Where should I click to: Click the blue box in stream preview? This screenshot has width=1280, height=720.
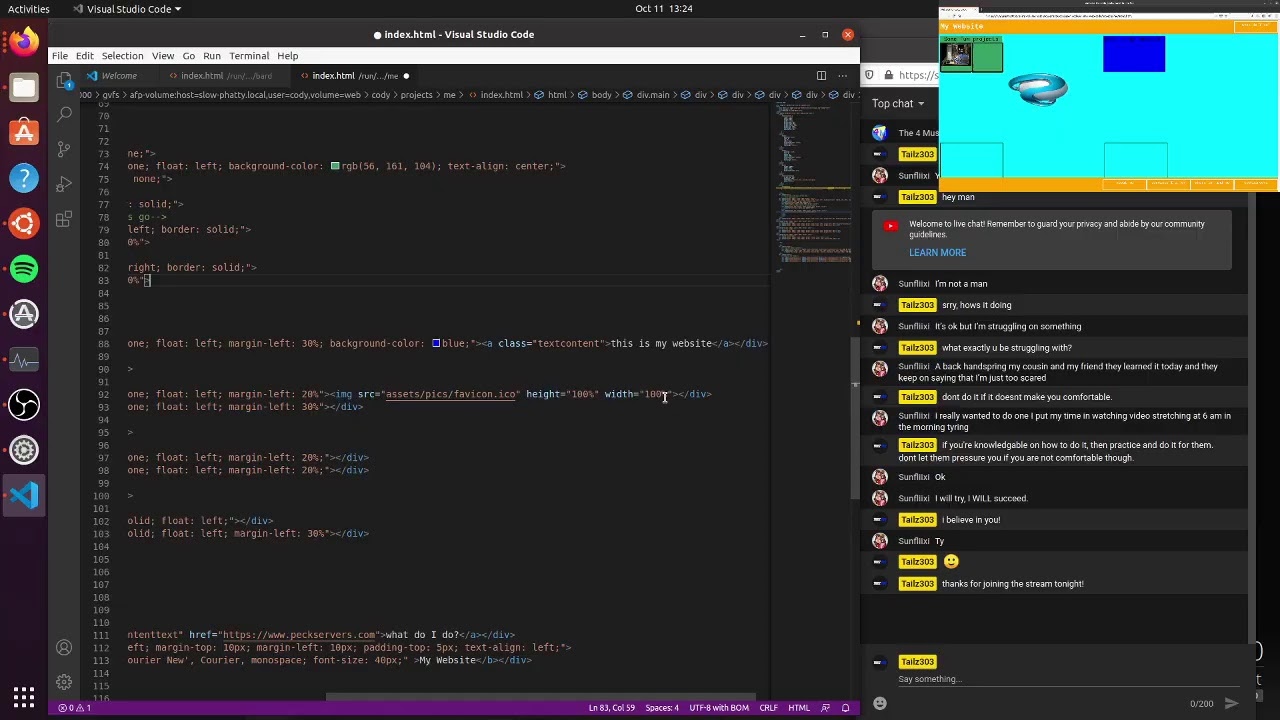(x=1134, y=54)
